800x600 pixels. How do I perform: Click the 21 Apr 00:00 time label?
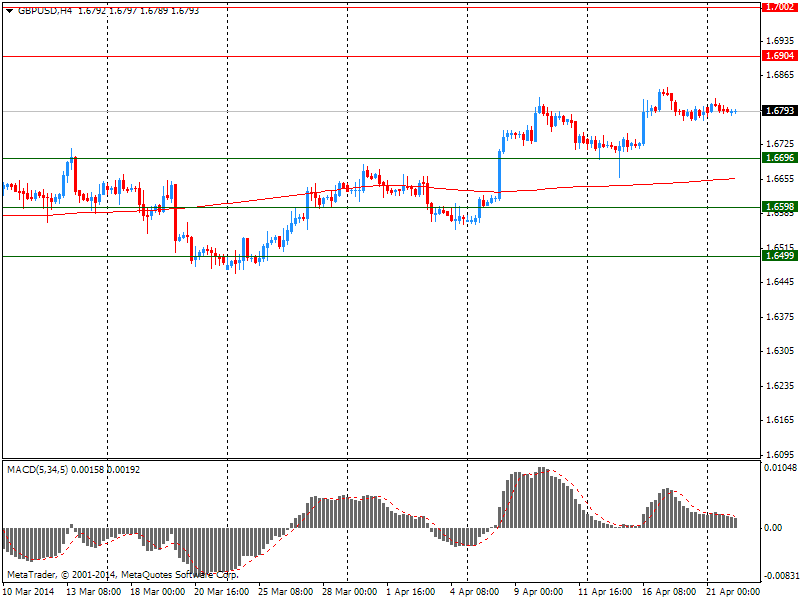[733, 592]
